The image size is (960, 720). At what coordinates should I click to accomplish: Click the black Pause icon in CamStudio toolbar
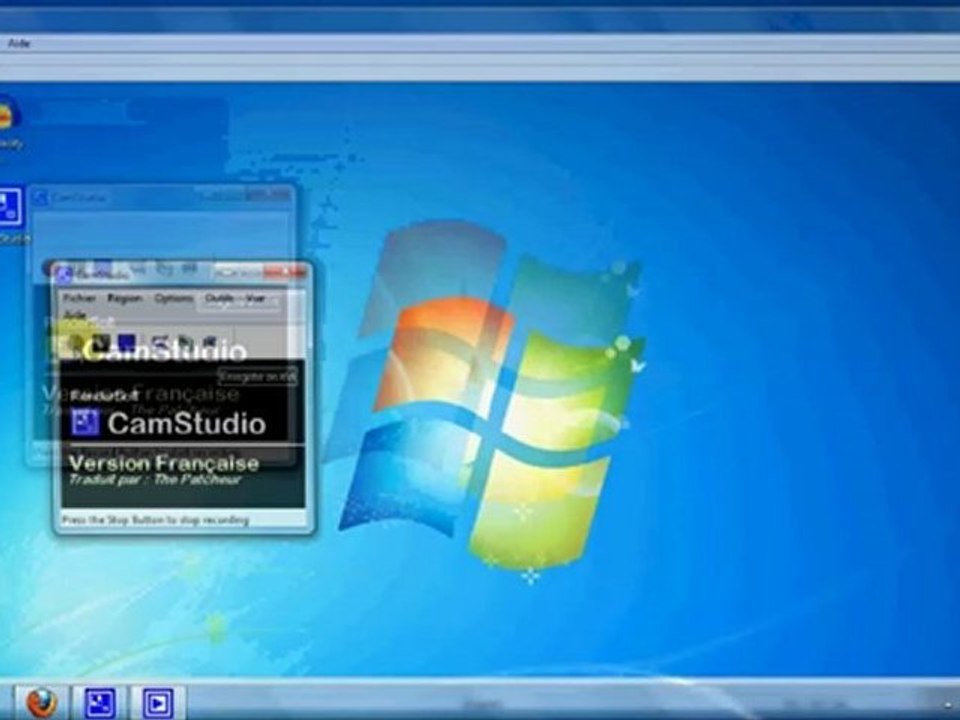[102, 343]
